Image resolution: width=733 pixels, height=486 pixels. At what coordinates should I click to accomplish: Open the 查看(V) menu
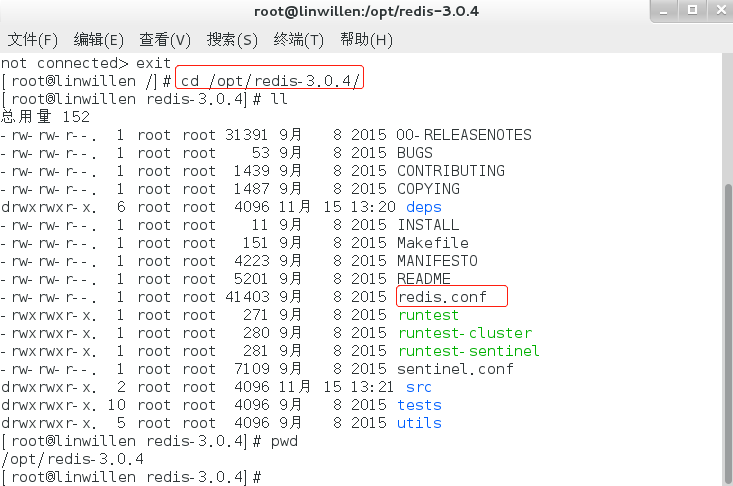tap(165, 40)
